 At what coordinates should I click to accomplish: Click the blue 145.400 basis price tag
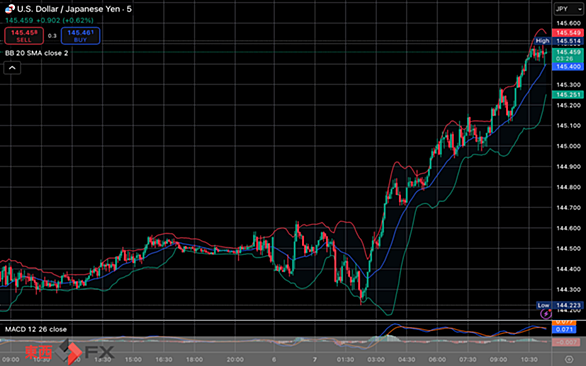(x=567, y=67)
